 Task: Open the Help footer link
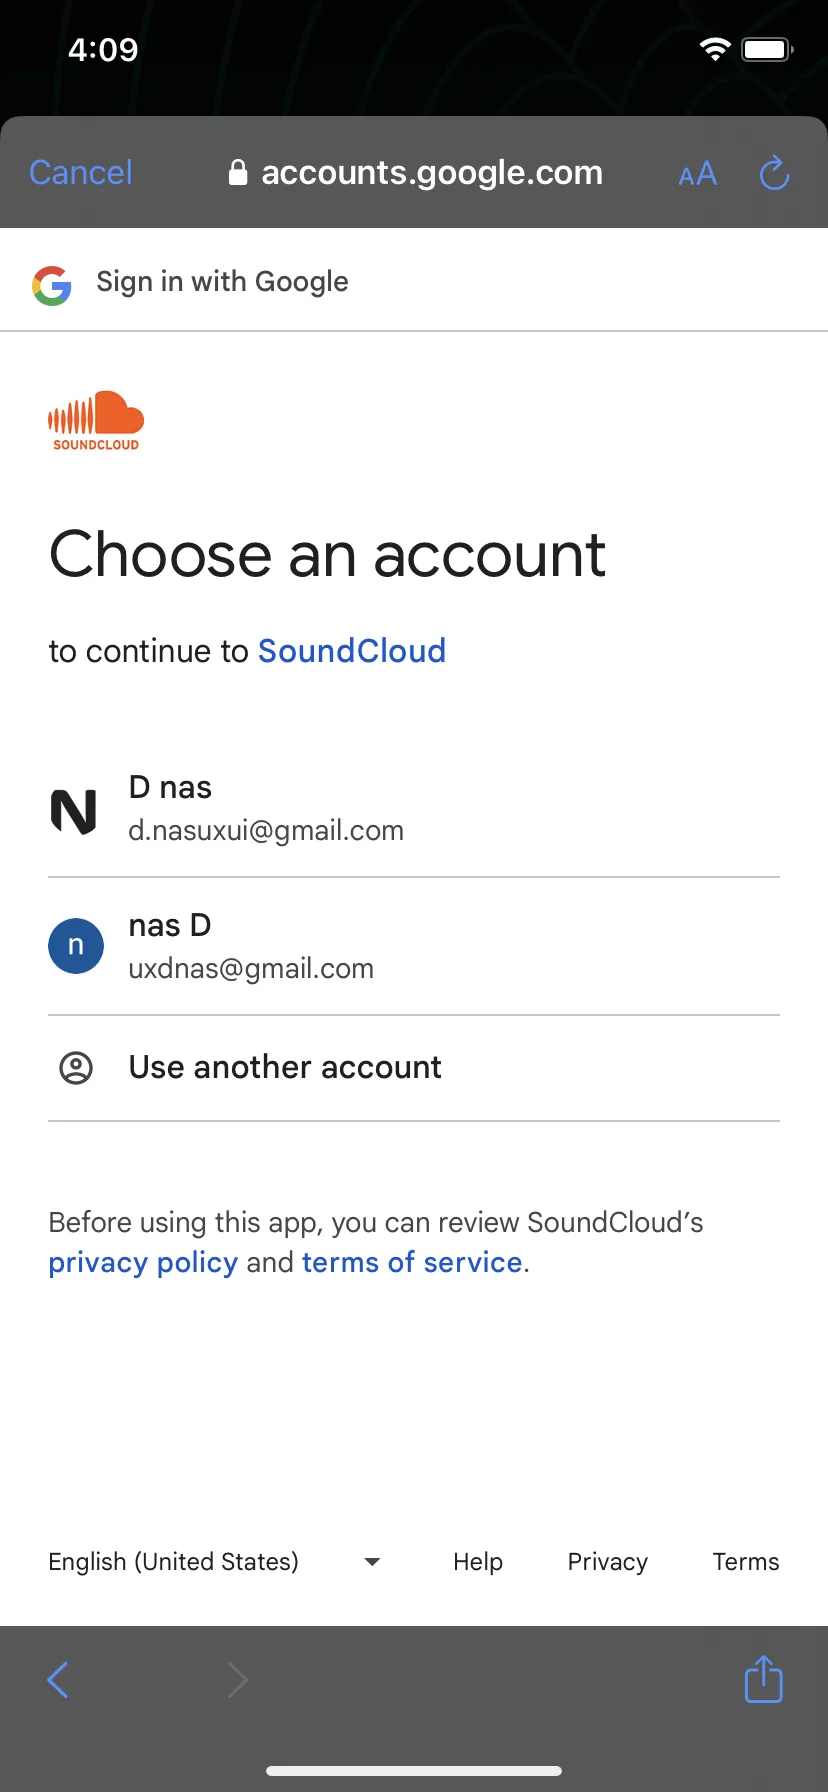(478, 1562)
